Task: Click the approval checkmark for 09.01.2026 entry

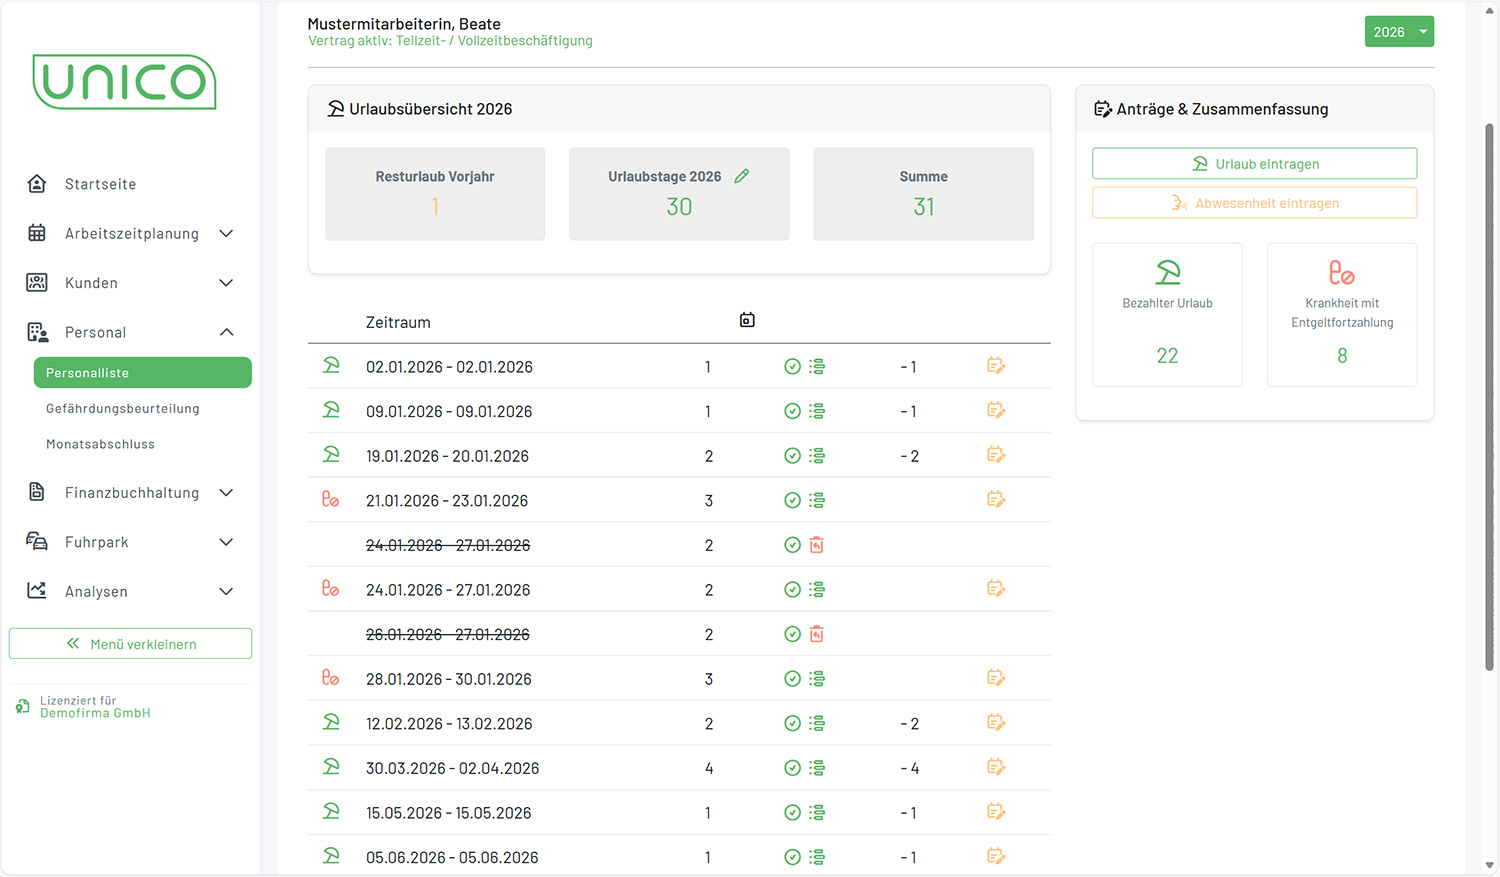Action: coord(792,411)
